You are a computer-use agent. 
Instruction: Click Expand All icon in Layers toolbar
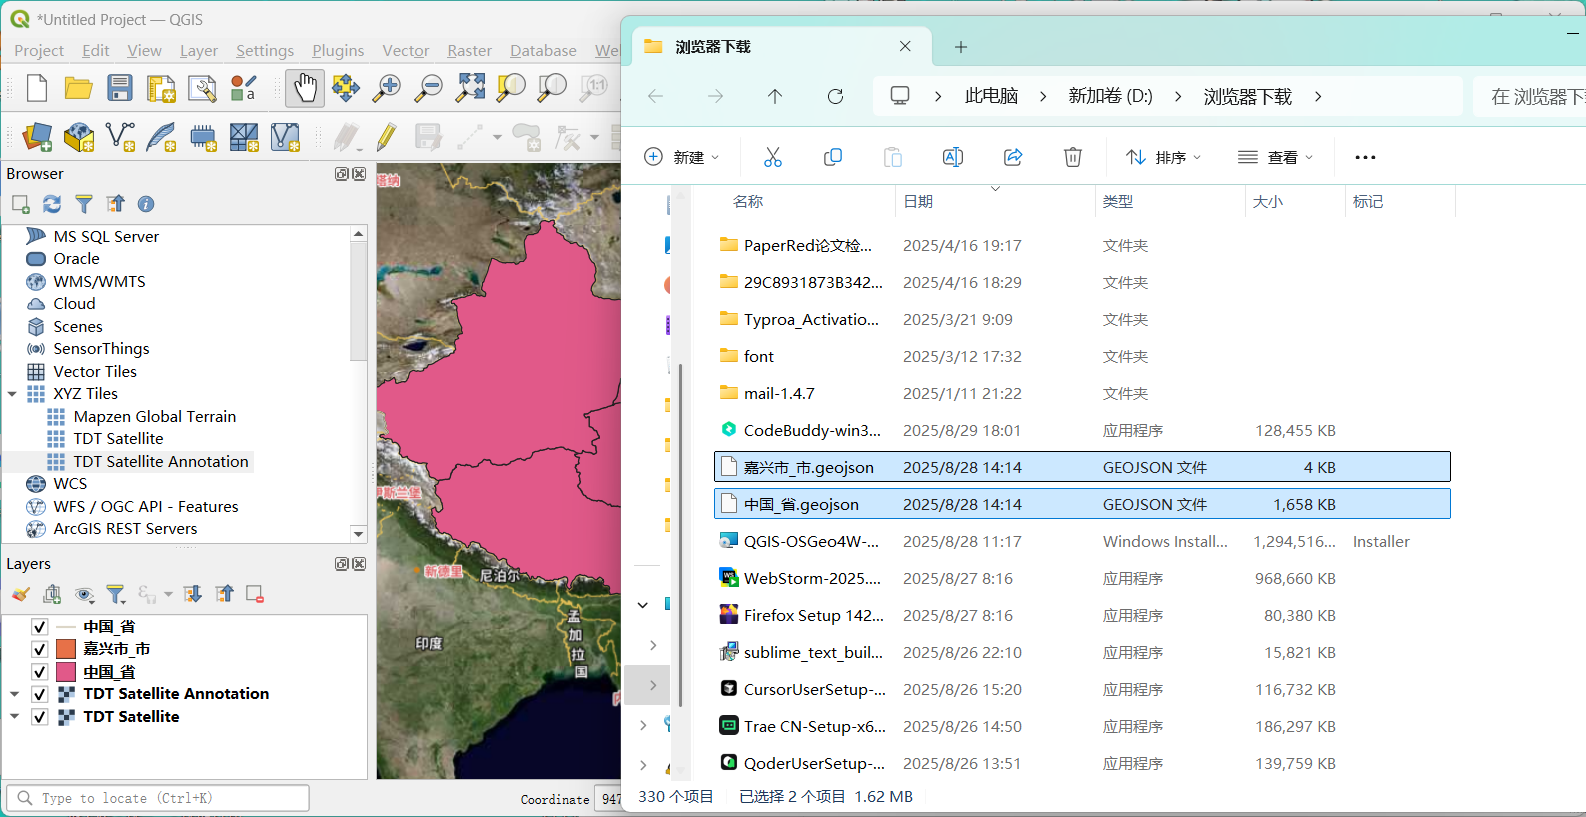tap(193, 594)
